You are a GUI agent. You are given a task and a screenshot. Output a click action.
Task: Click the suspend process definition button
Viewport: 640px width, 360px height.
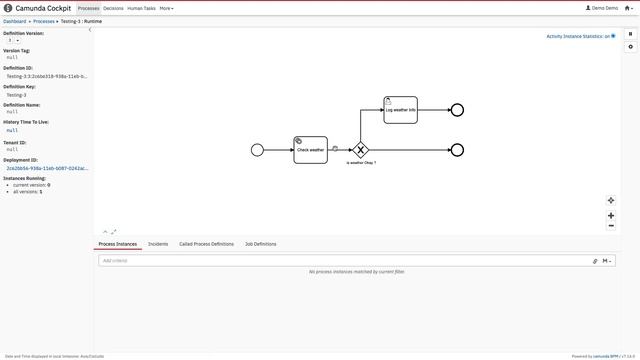coord(630,34)
